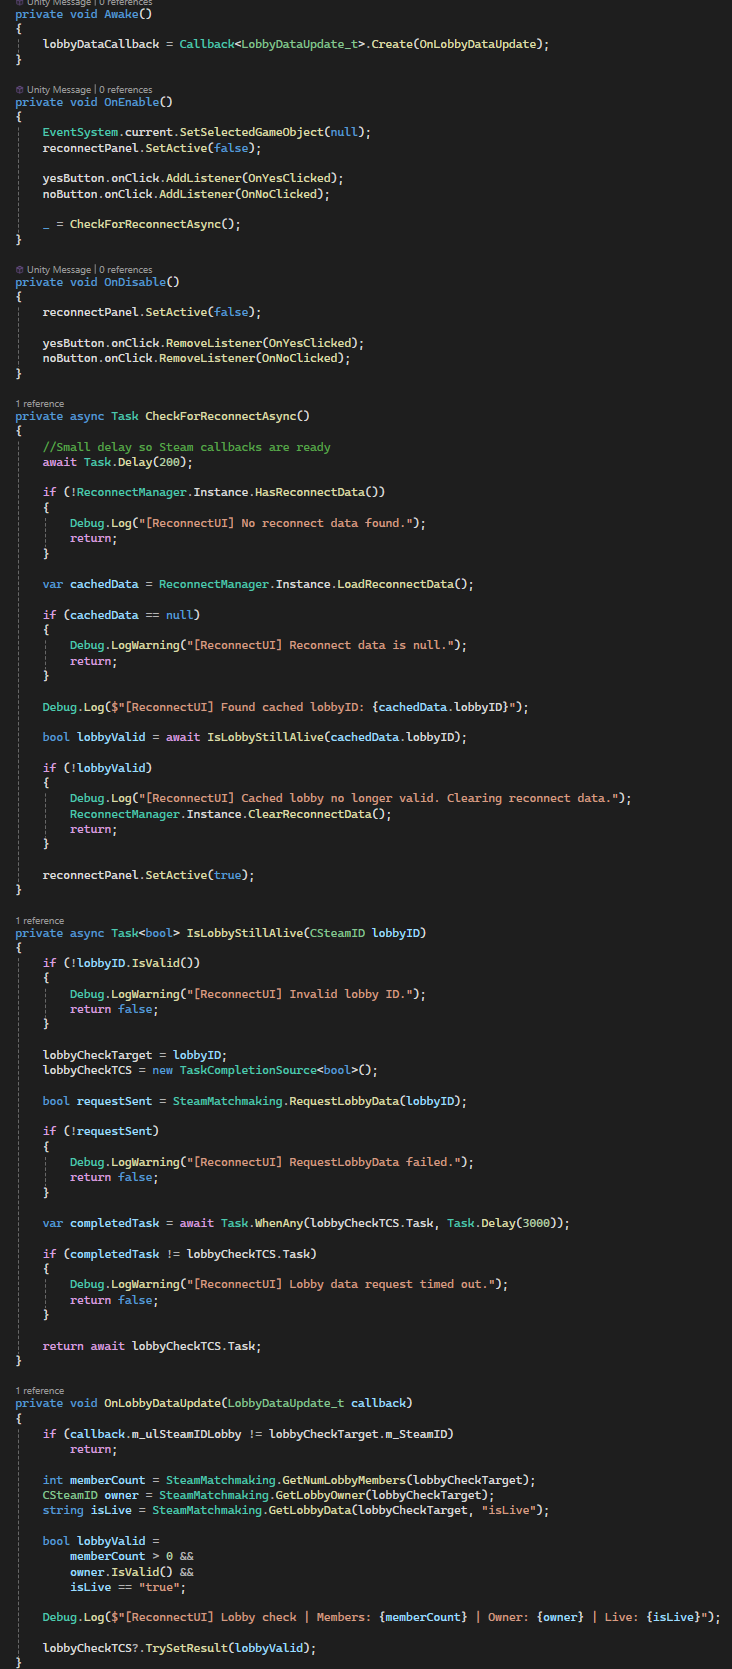The height and width of the screenshot is (1669, 732).
Task: Click 'return await lobbyCheckTCS.Task' line
Action: coord(152,1346)
